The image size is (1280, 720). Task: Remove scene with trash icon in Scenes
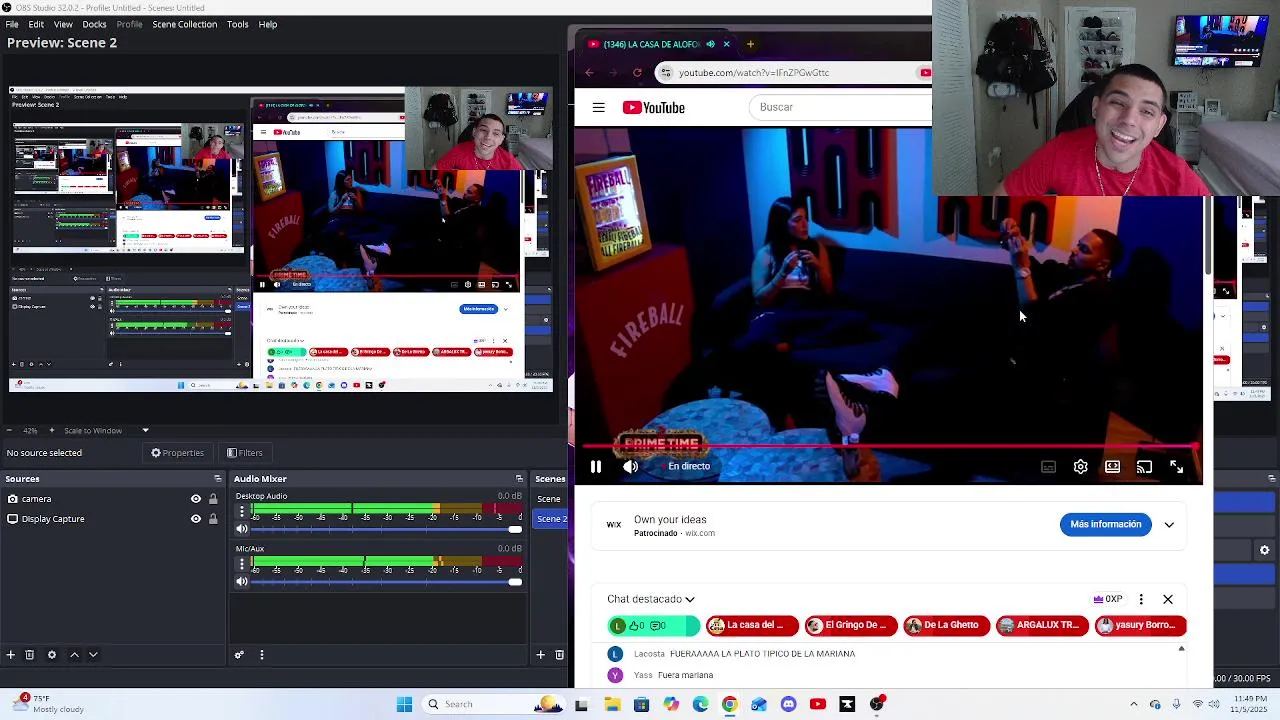coord(559,655)
